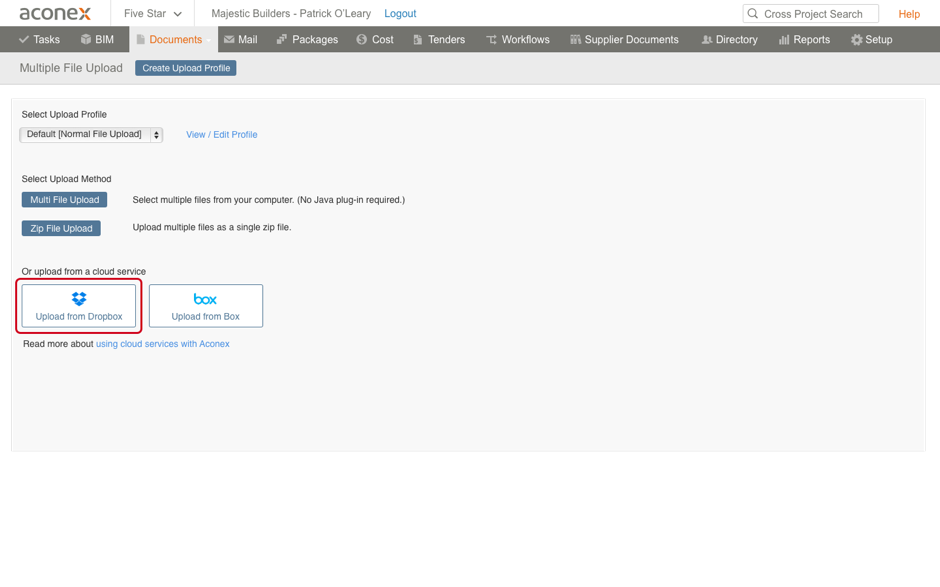This screenshot has height=587, width=940.
Task: Click the Documents page icon
Action: (140, 40)
